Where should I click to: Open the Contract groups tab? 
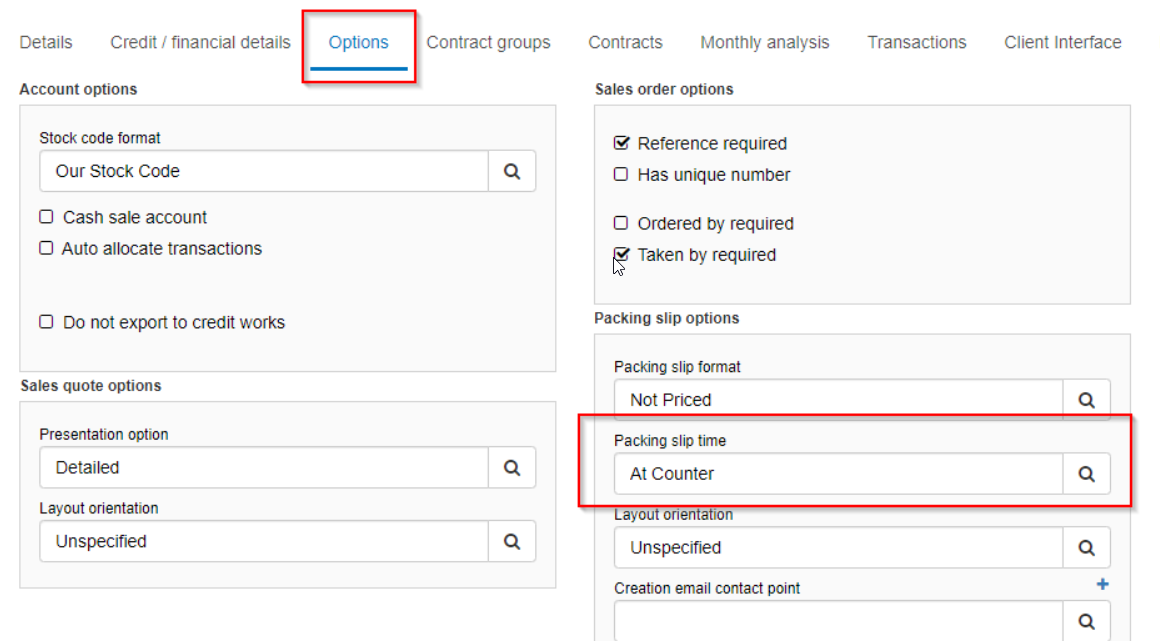pyautogui.click(x=488, y=42)
